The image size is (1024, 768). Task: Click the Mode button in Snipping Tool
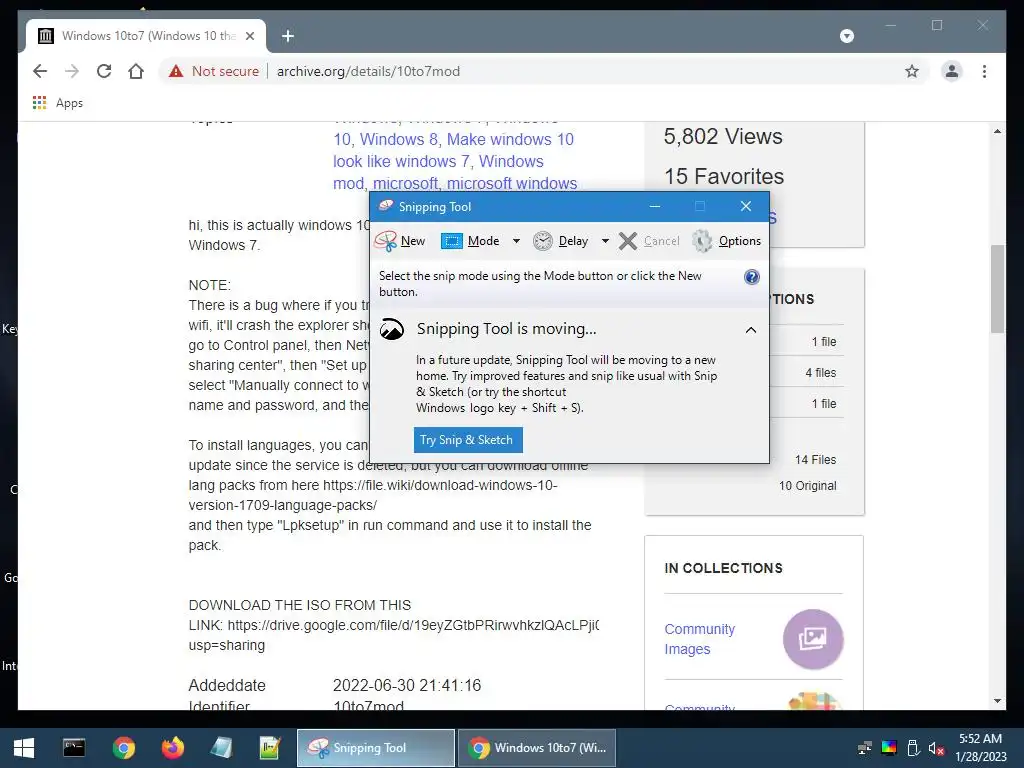click(470, 241)
